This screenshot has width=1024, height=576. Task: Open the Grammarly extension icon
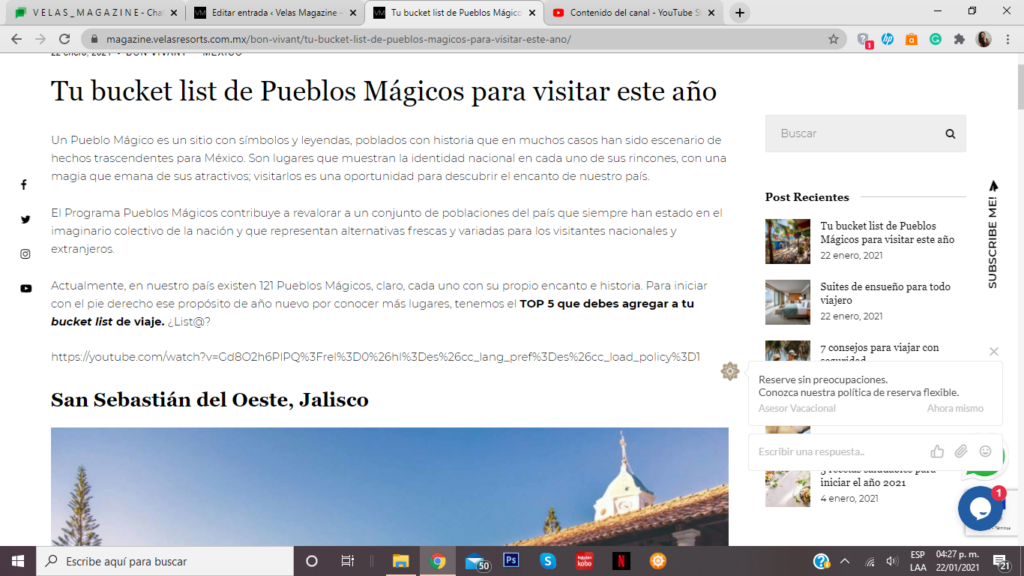(x=935, y=39)
